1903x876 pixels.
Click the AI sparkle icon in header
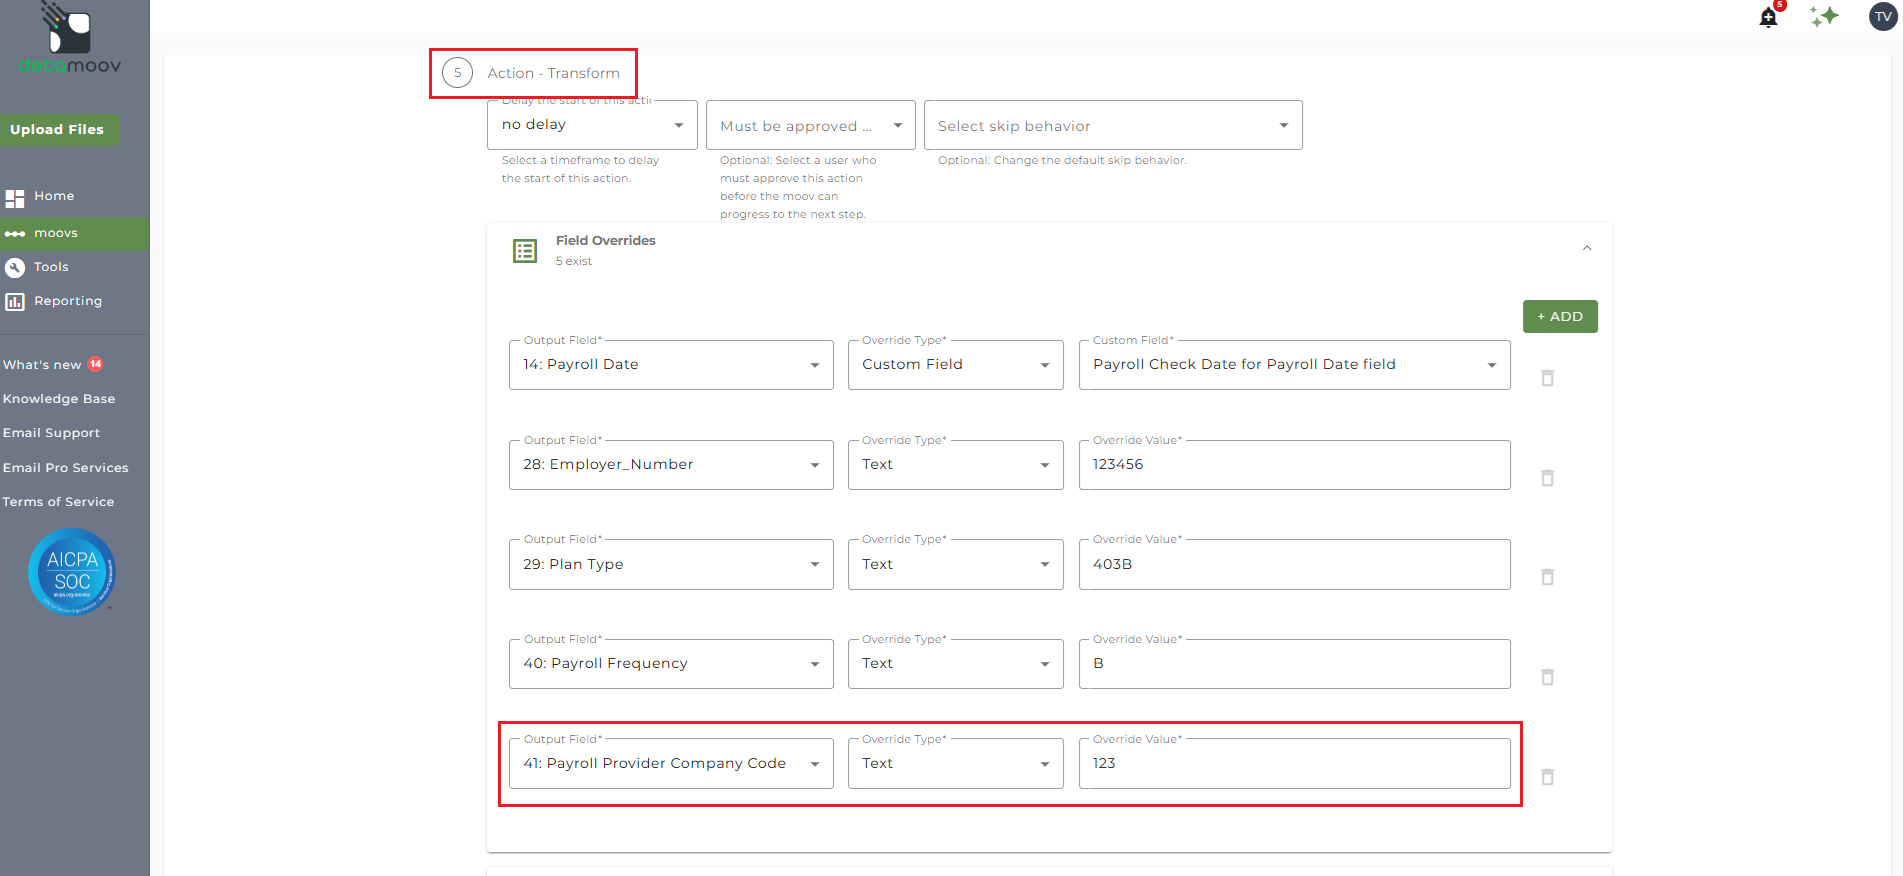[1824, 16]
